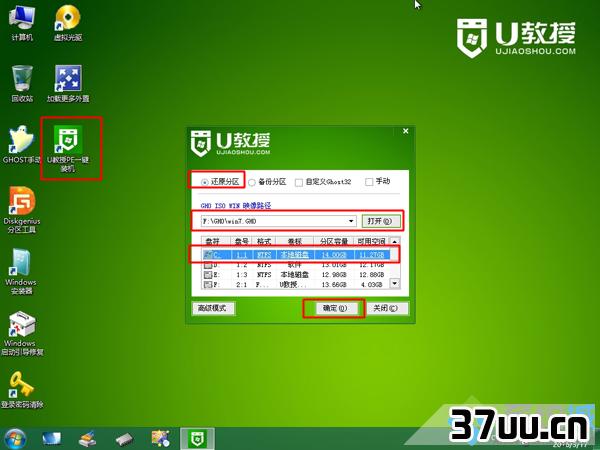The width and height of the screenshot is (600, 450).
Task: Click the 确定(O) button
Action: pyautogui.click(x=336, y=308)
